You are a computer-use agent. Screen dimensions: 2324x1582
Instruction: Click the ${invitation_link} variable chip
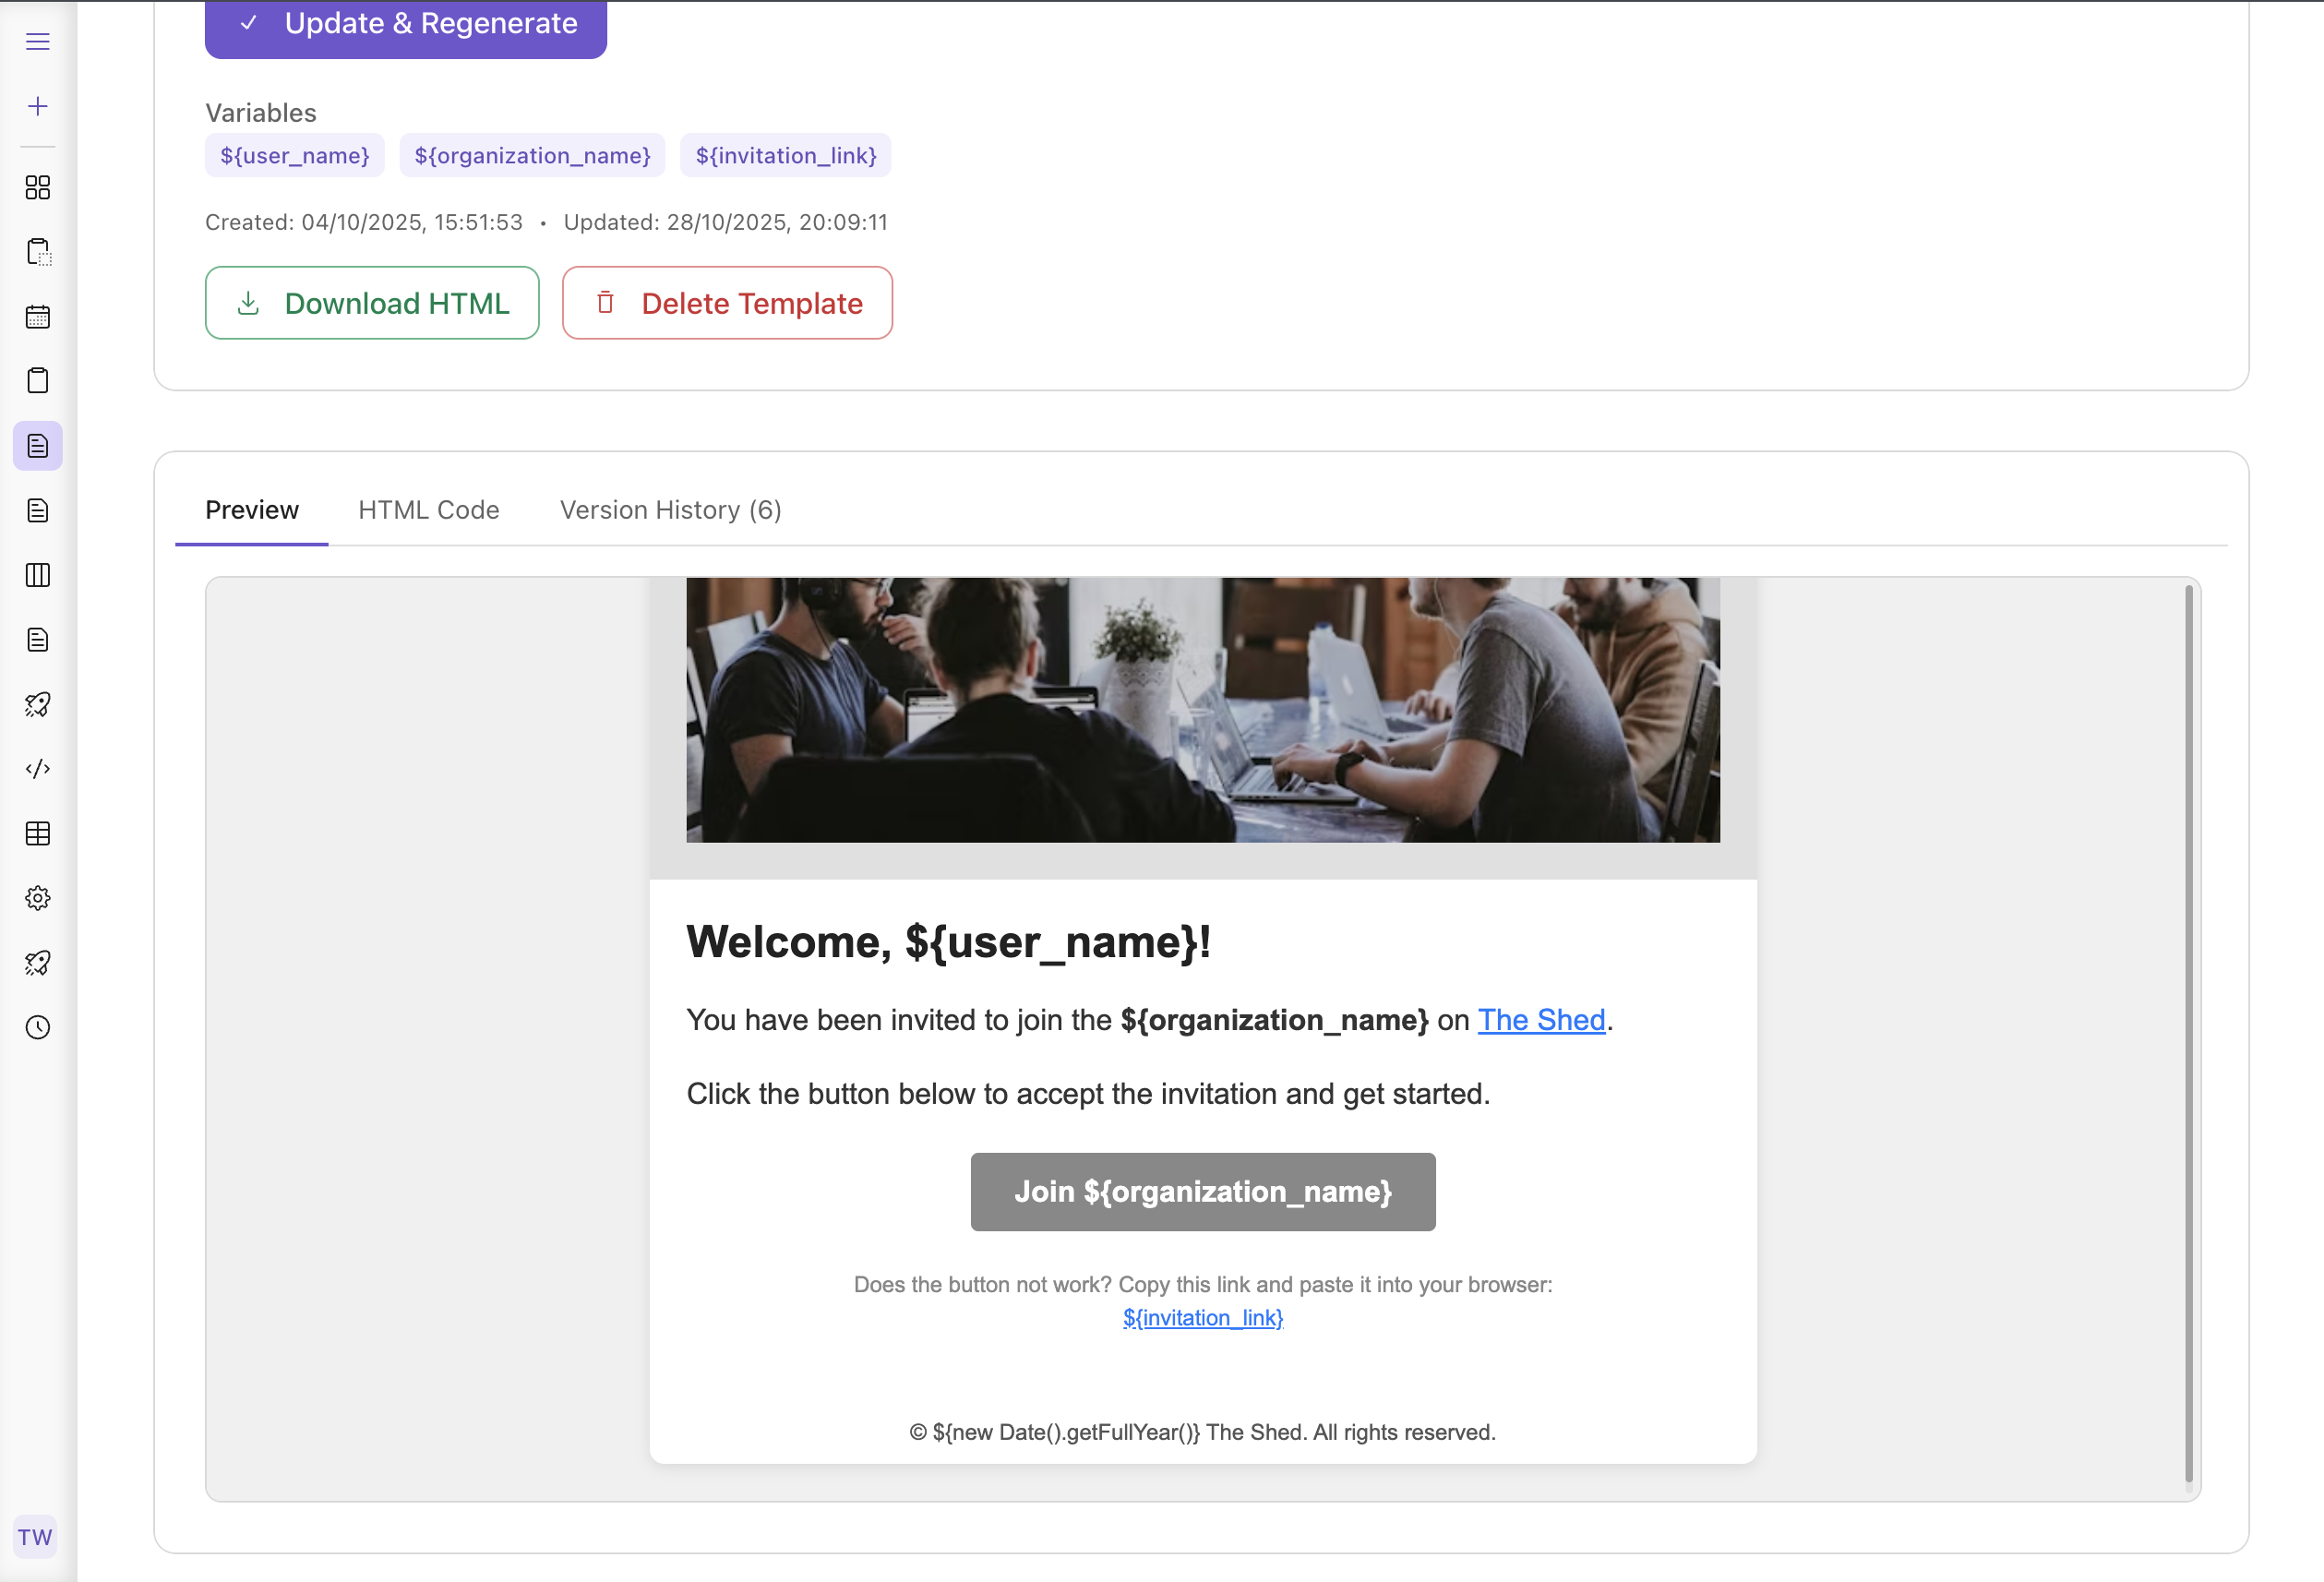pyautogui.click(x=785, y=156)
